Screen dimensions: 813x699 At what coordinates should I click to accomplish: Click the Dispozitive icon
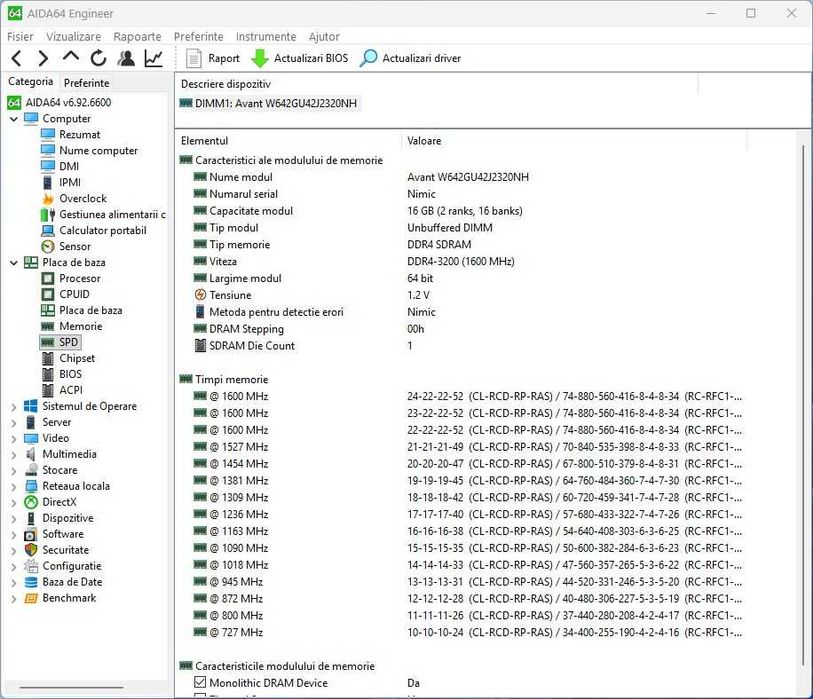31,519
